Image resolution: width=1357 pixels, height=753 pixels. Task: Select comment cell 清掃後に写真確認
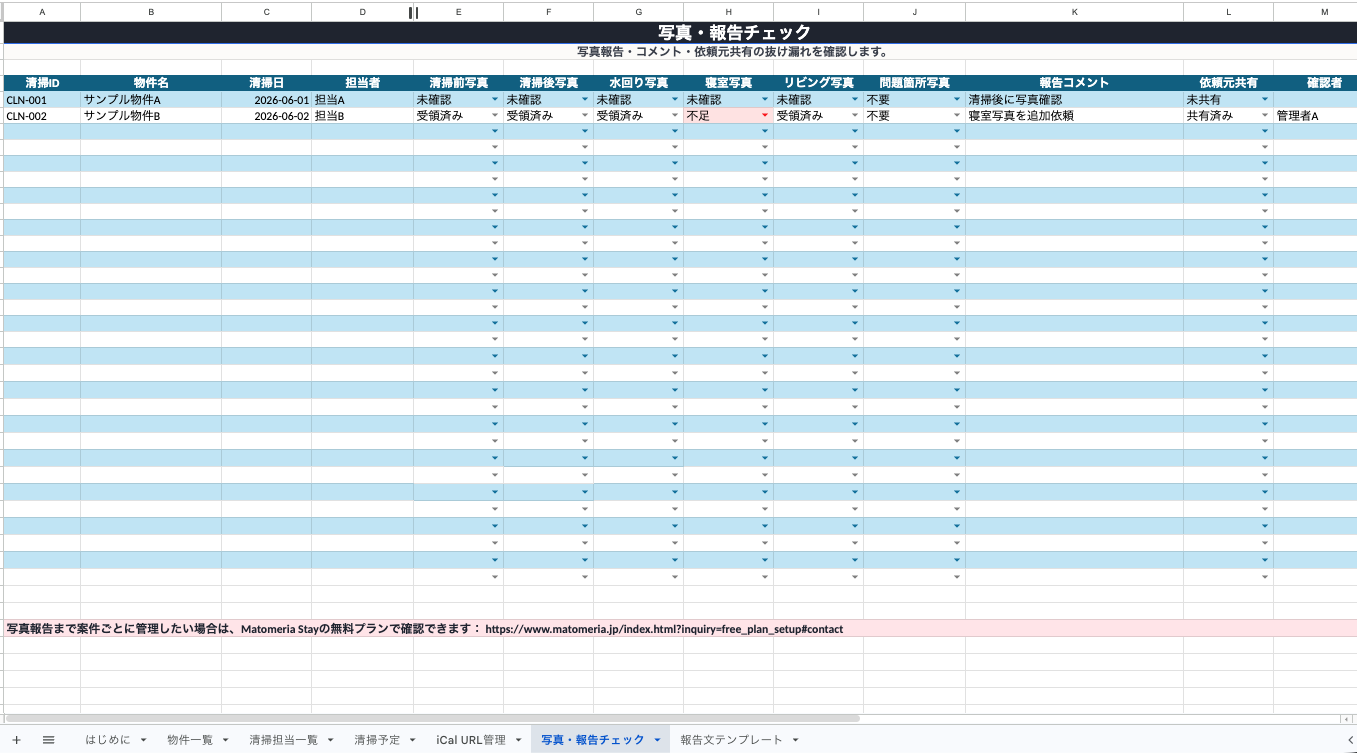click(x=1074, y=100)
